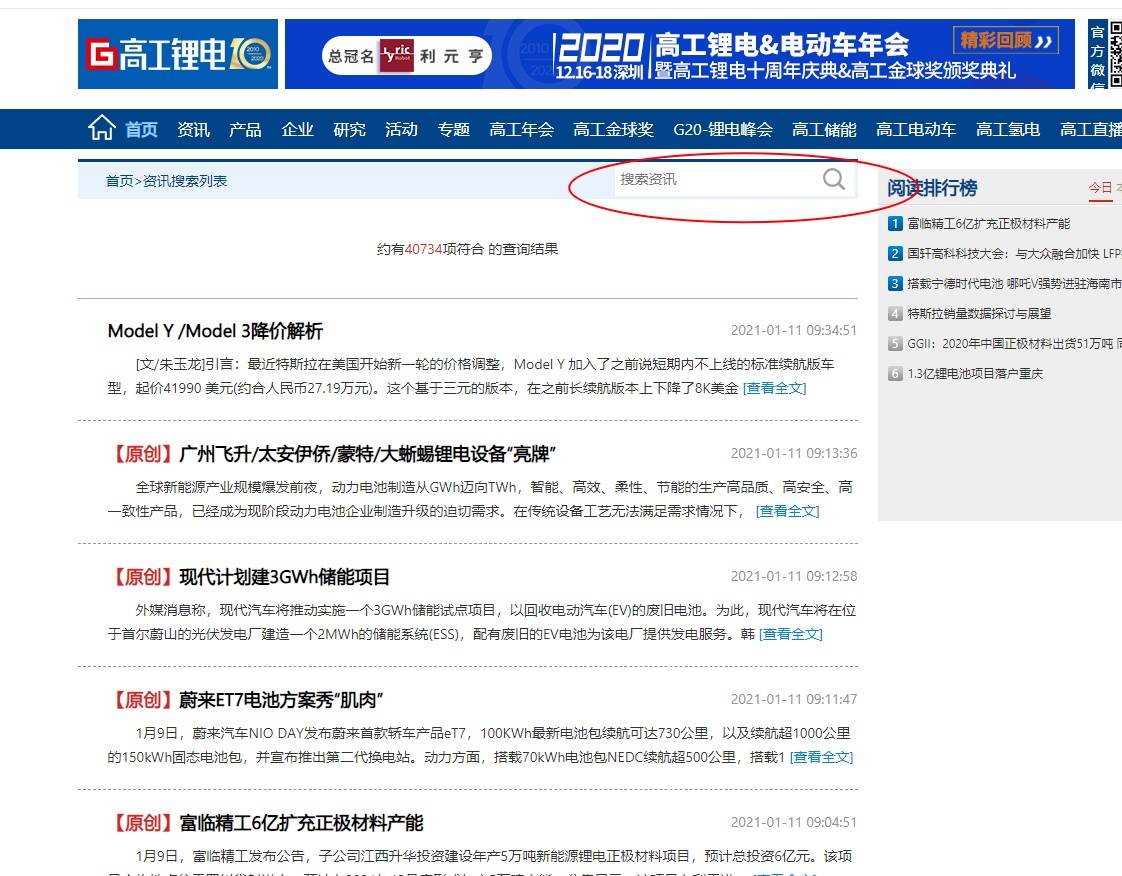Open the 产品 navigation menu item
The width and height of the screenshot is (1122, 876).
pos(245,130)
